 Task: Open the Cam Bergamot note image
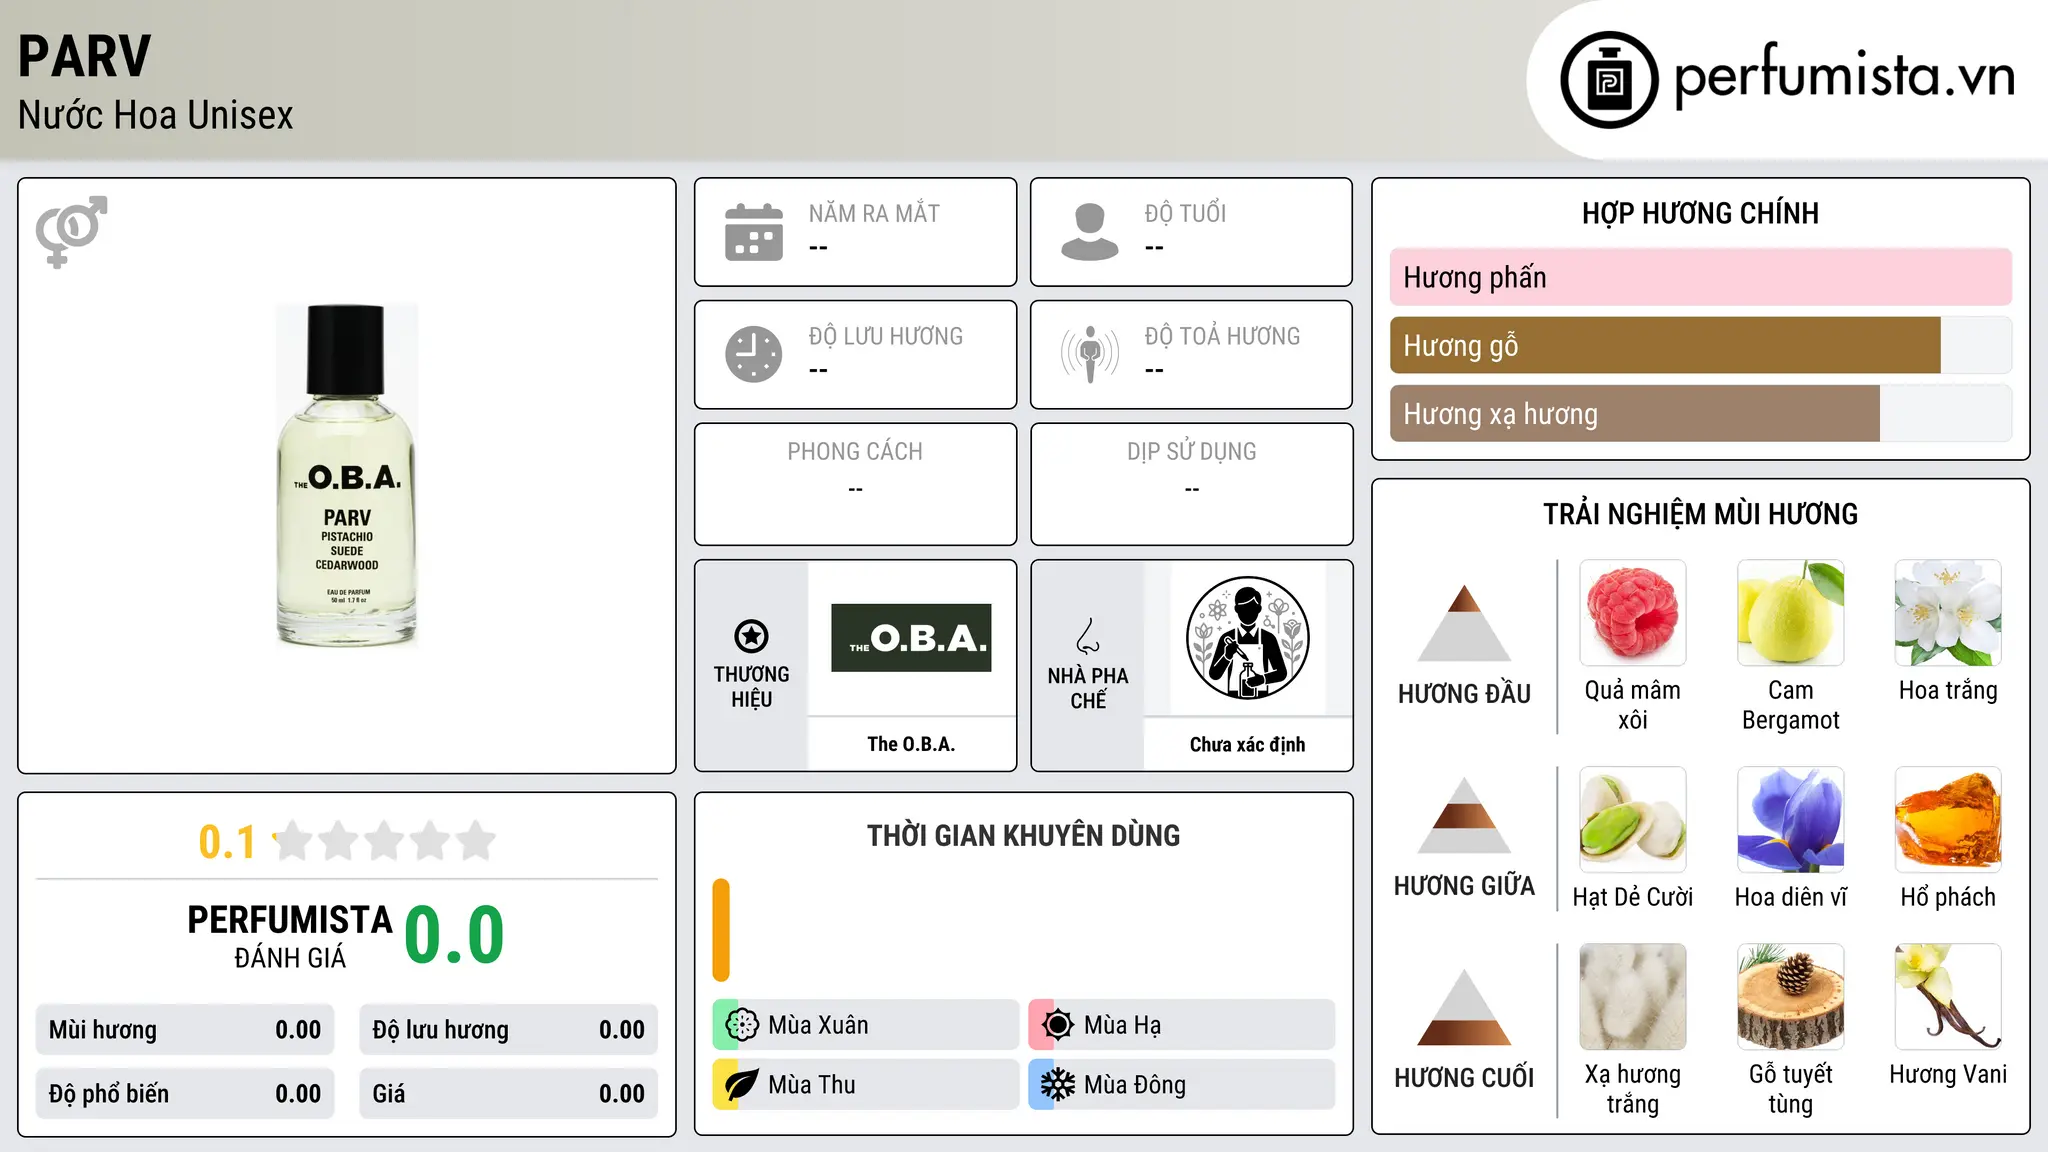1791,613
